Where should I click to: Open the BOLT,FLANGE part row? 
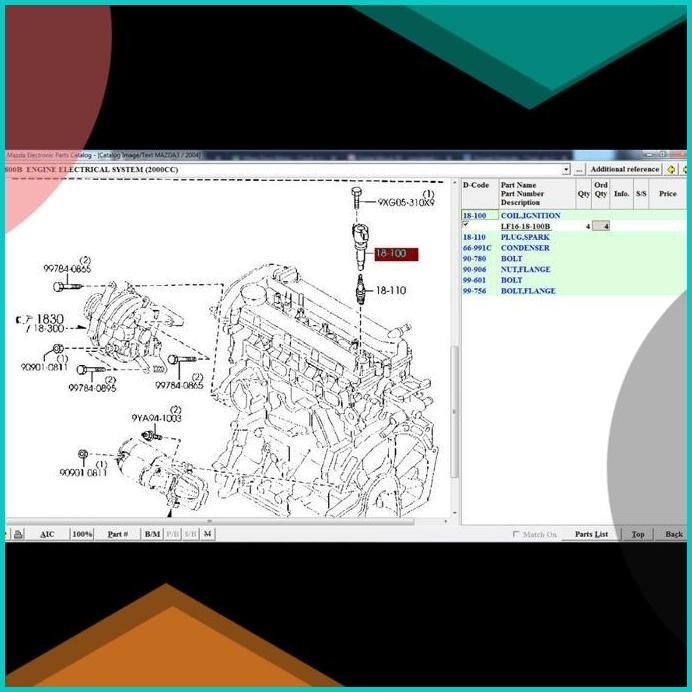[528, 291]
